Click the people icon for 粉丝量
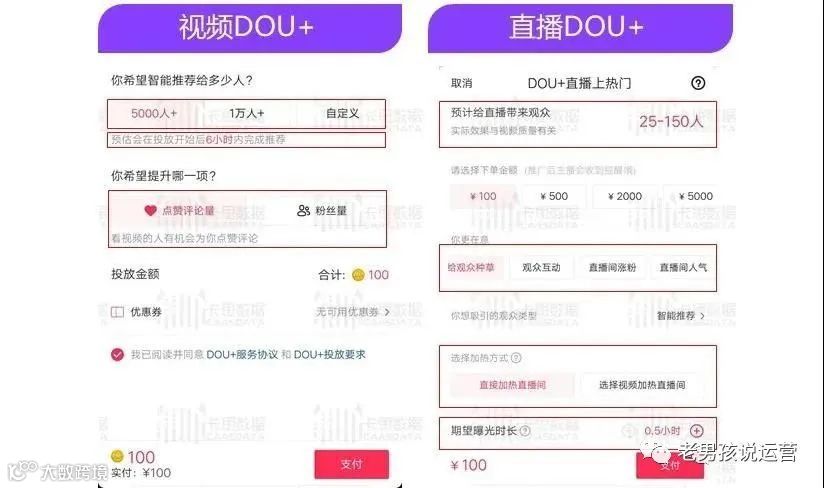Viewport: 824px width, 488px height. coord(303,211)
